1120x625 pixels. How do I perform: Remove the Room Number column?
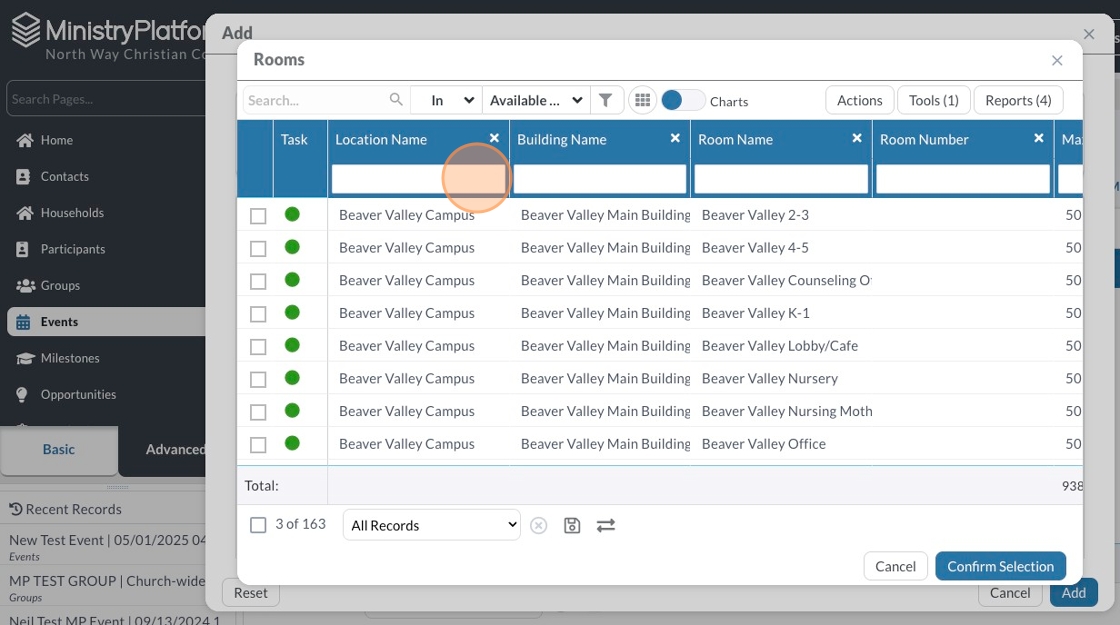tap(1039, 138)
